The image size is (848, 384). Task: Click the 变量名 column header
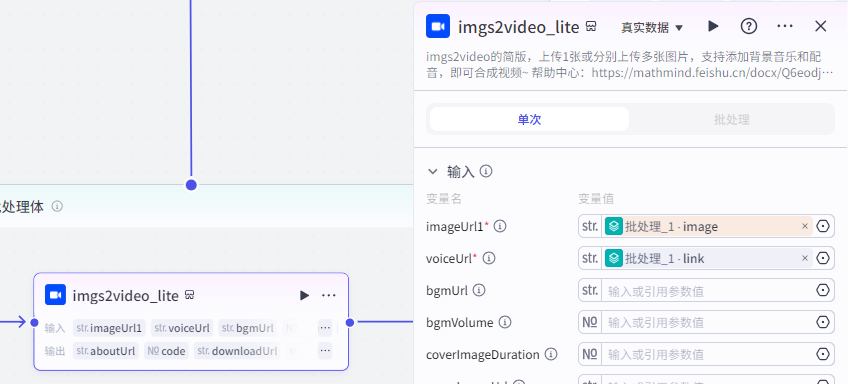[x=443, y=199]
